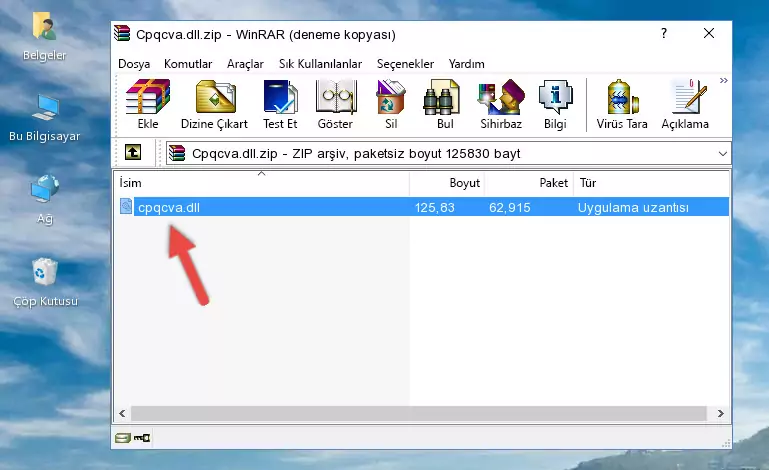Open the Dosya menu

pyautogui.click(x=134, y=64)
